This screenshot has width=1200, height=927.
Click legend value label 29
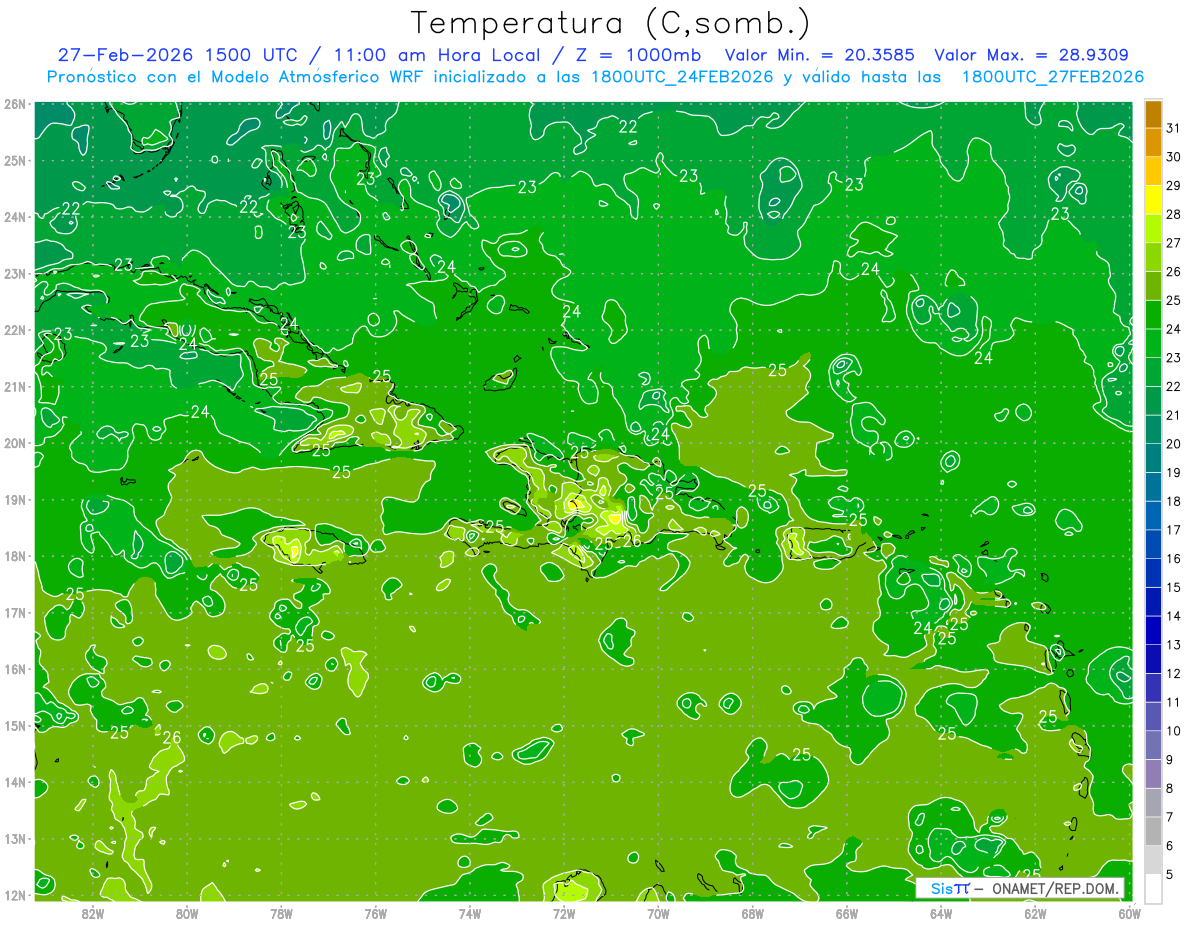tap(1174, 185)
